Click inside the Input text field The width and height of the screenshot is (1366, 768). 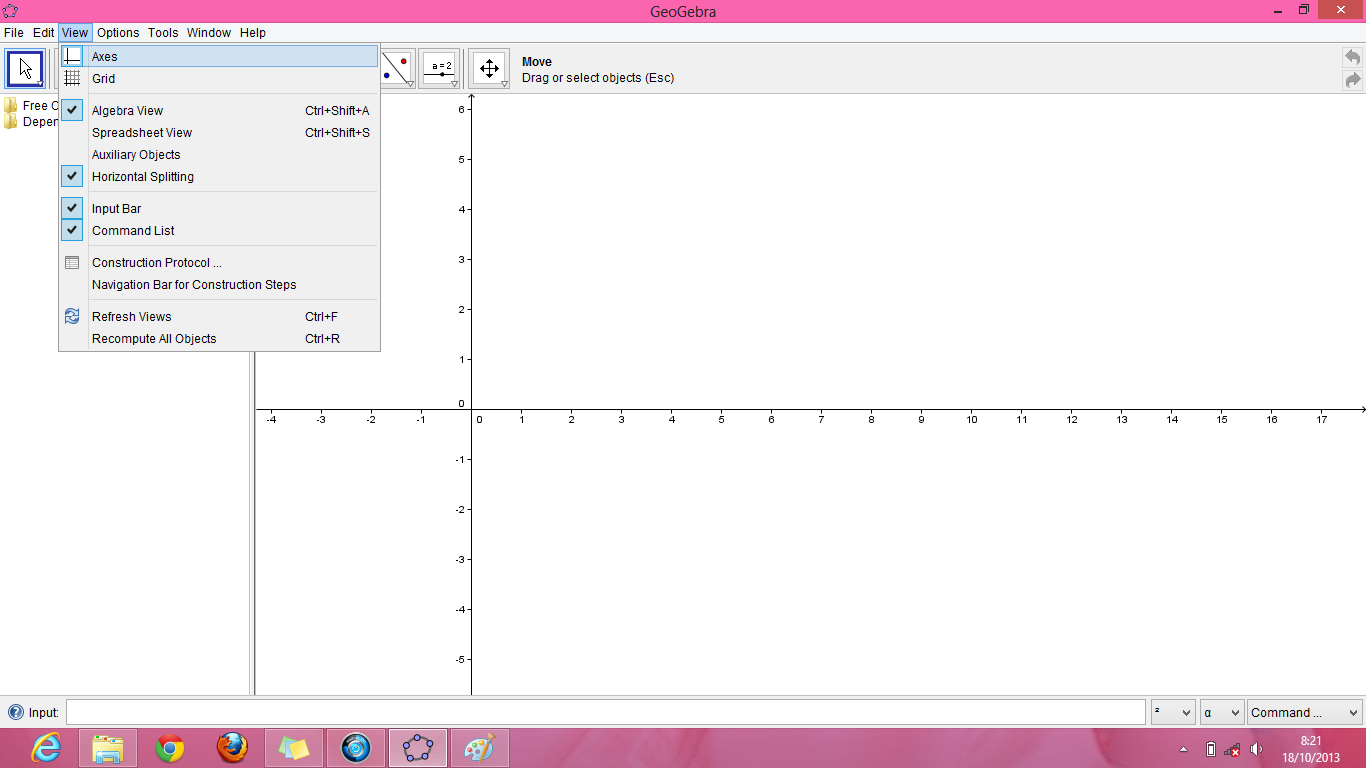(x=606, y=712)
